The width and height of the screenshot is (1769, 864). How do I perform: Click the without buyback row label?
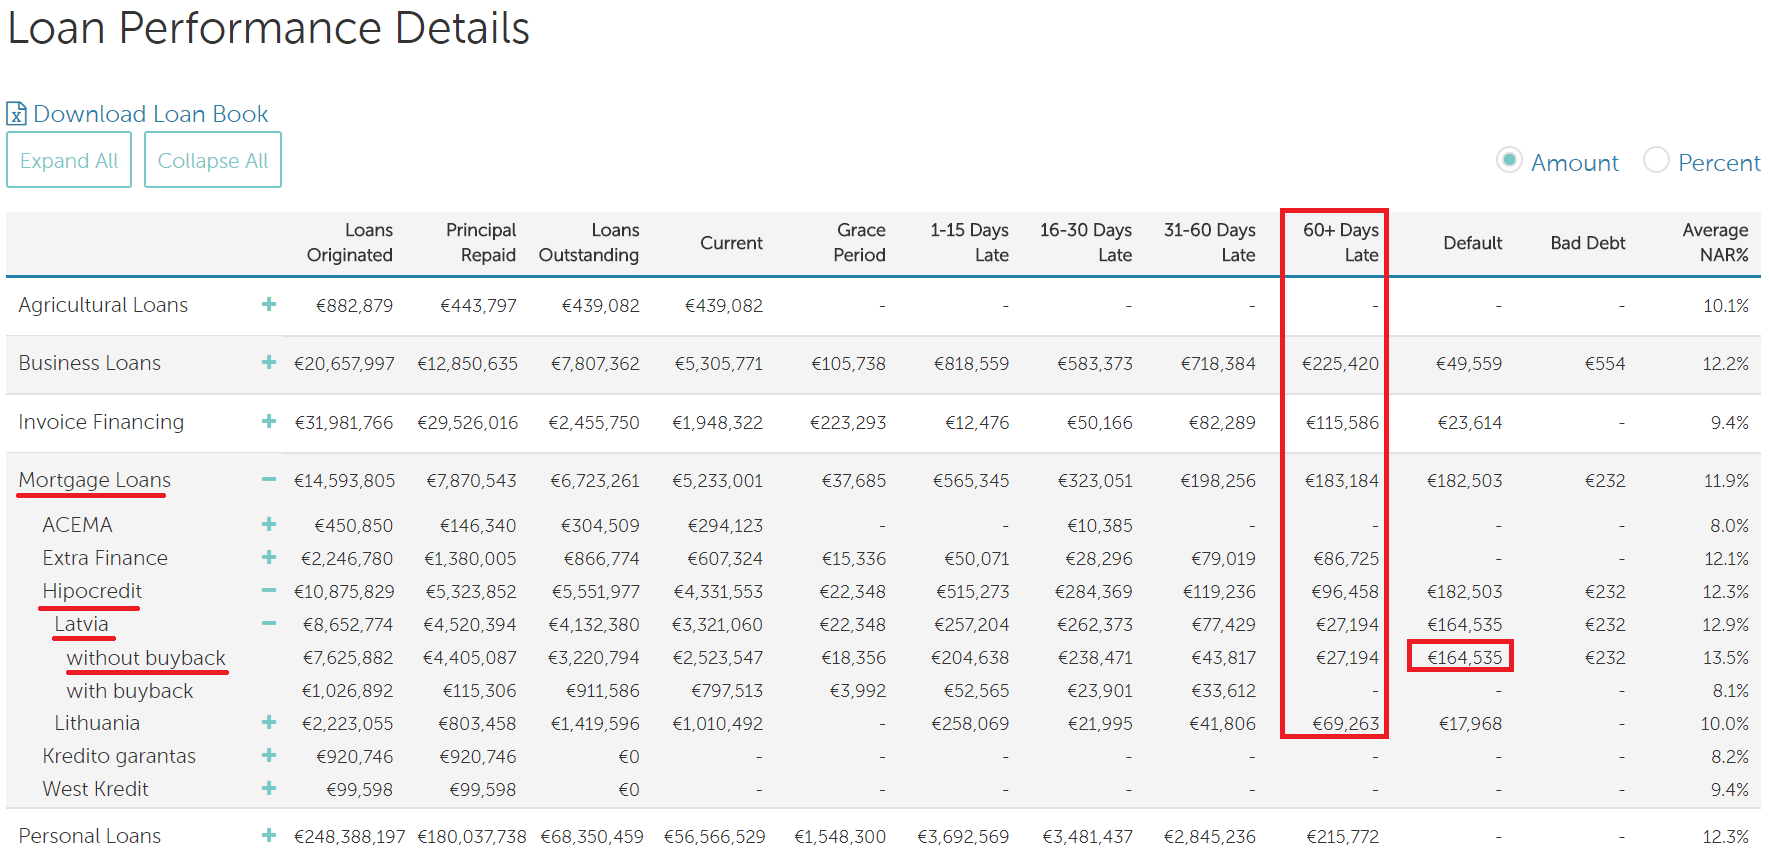point(146,657)
